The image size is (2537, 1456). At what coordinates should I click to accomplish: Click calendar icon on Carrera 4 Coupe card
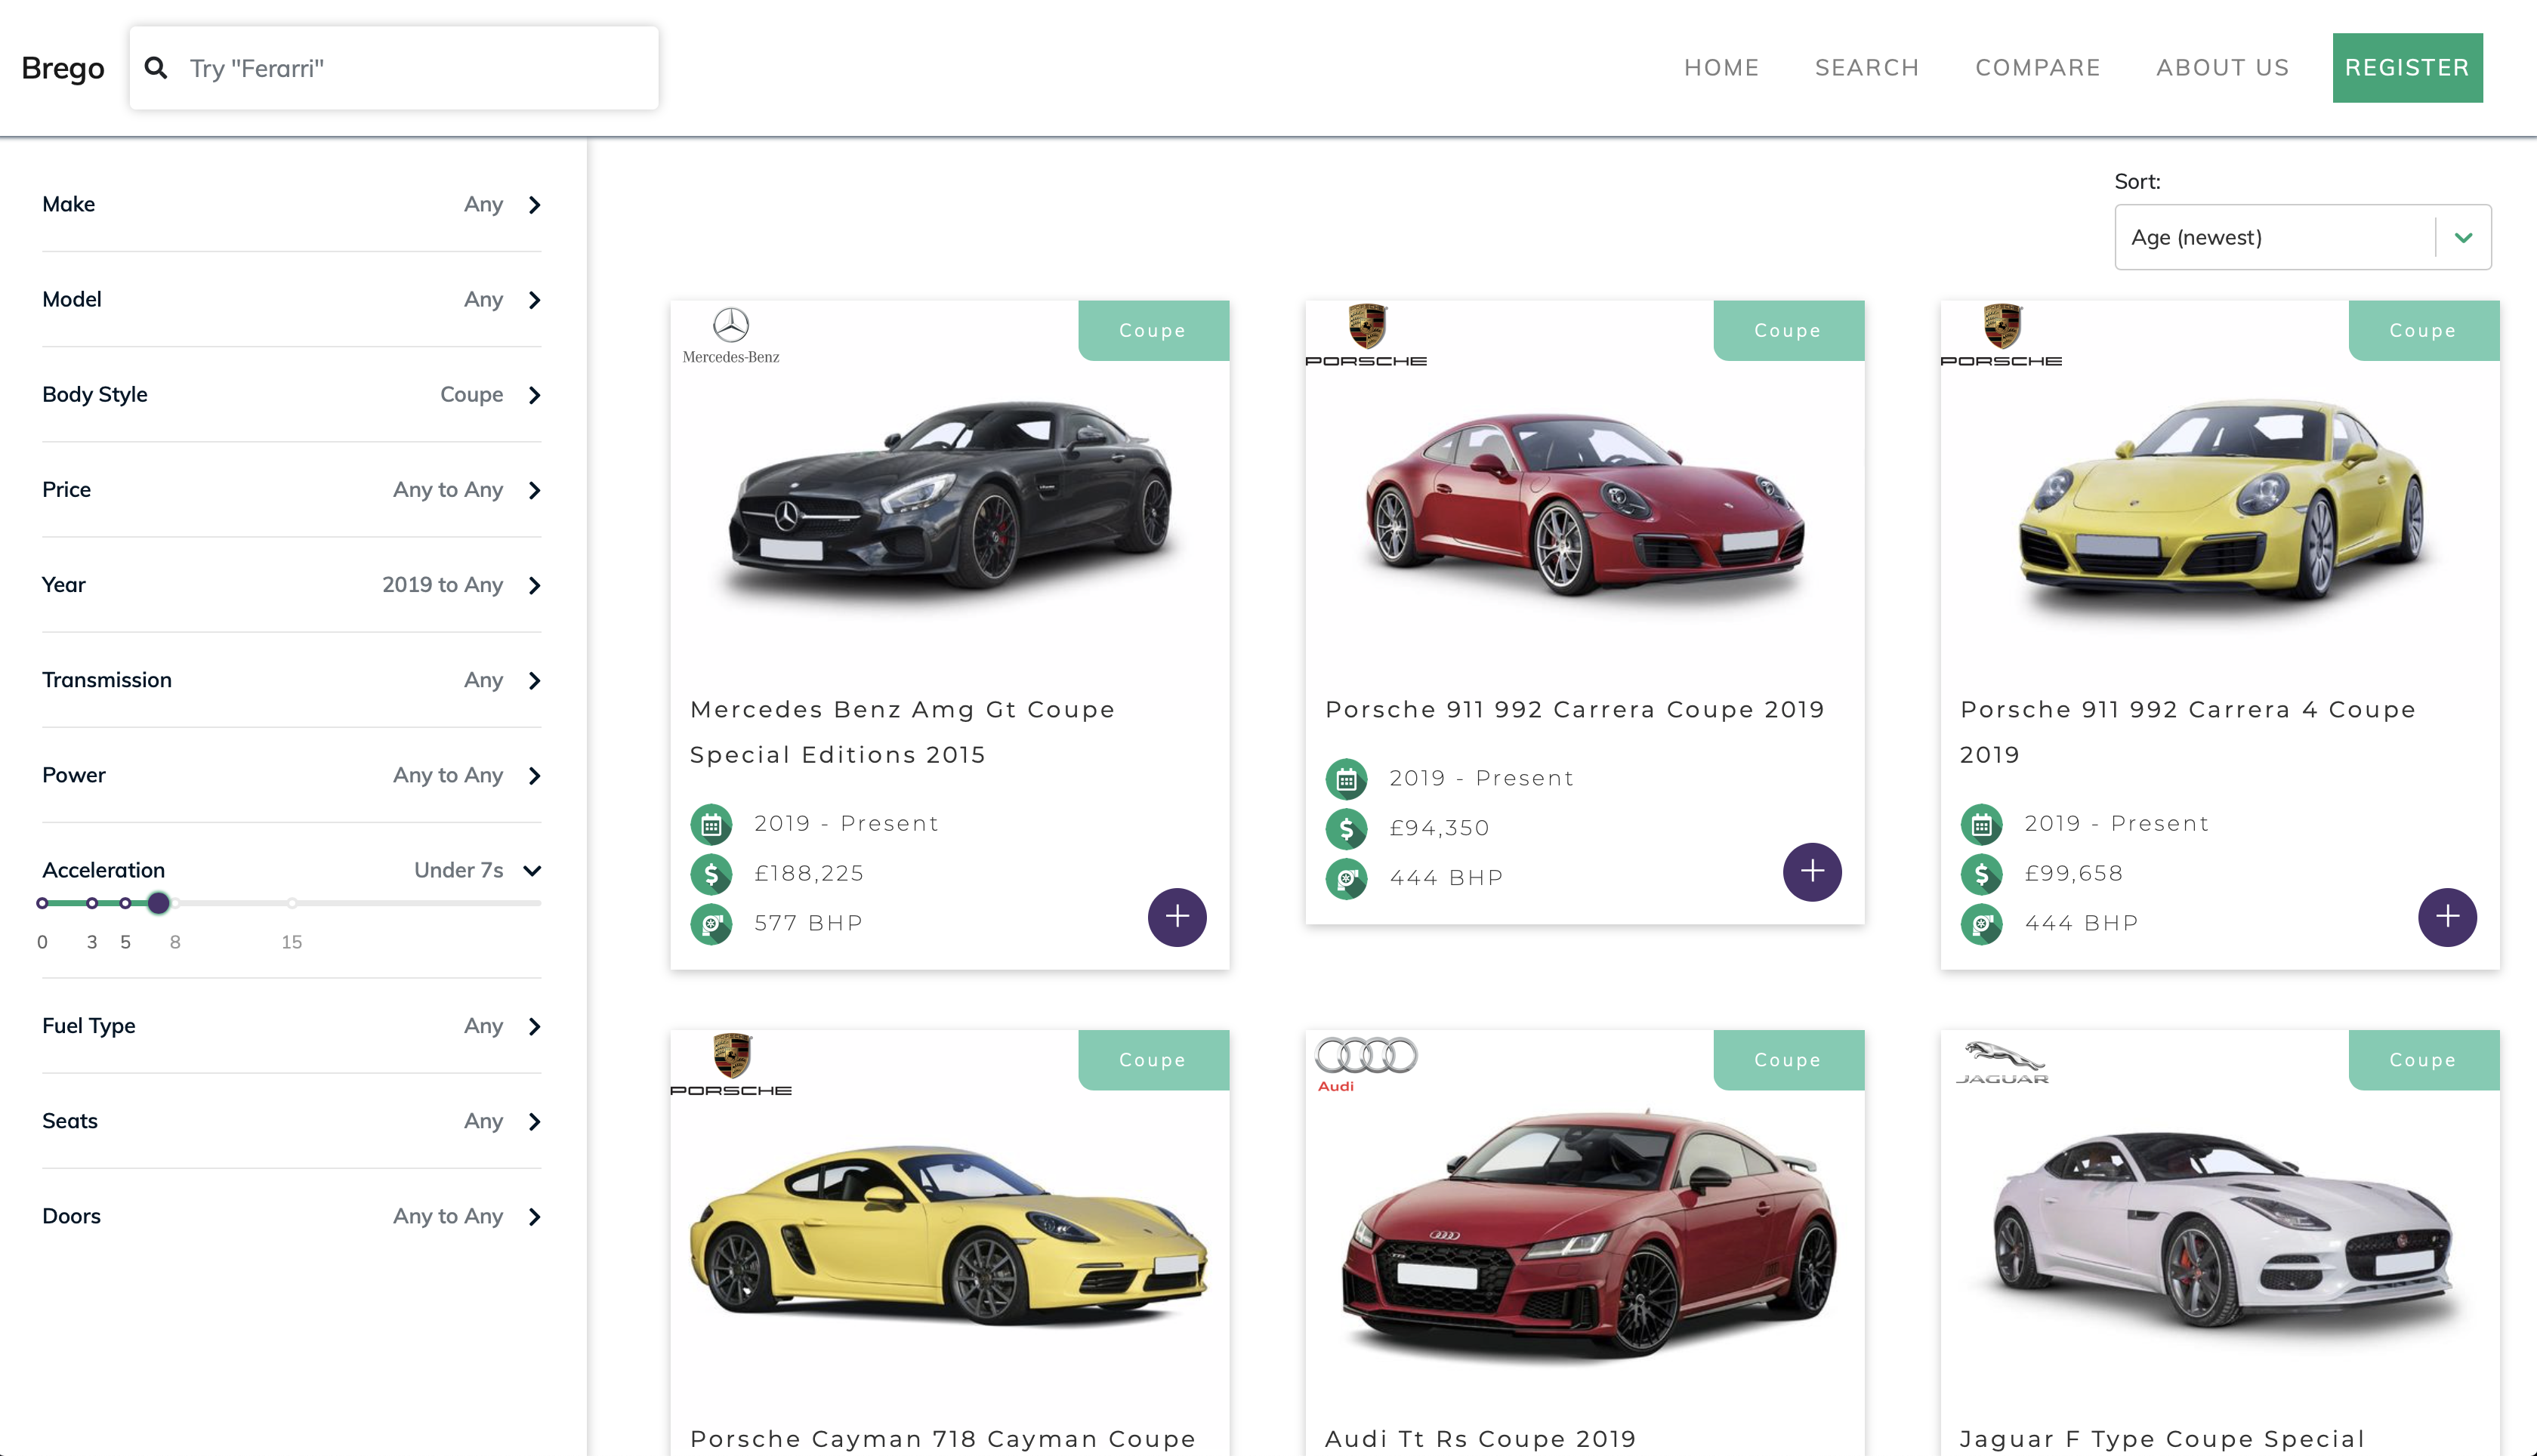[x=1981, y=824]
